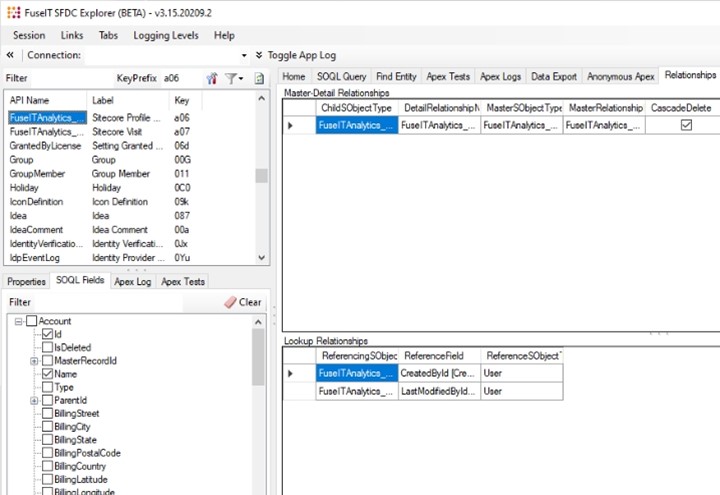
Task: Click the SOQL Fields tree scroll up arrow
Action: (258, 322)
